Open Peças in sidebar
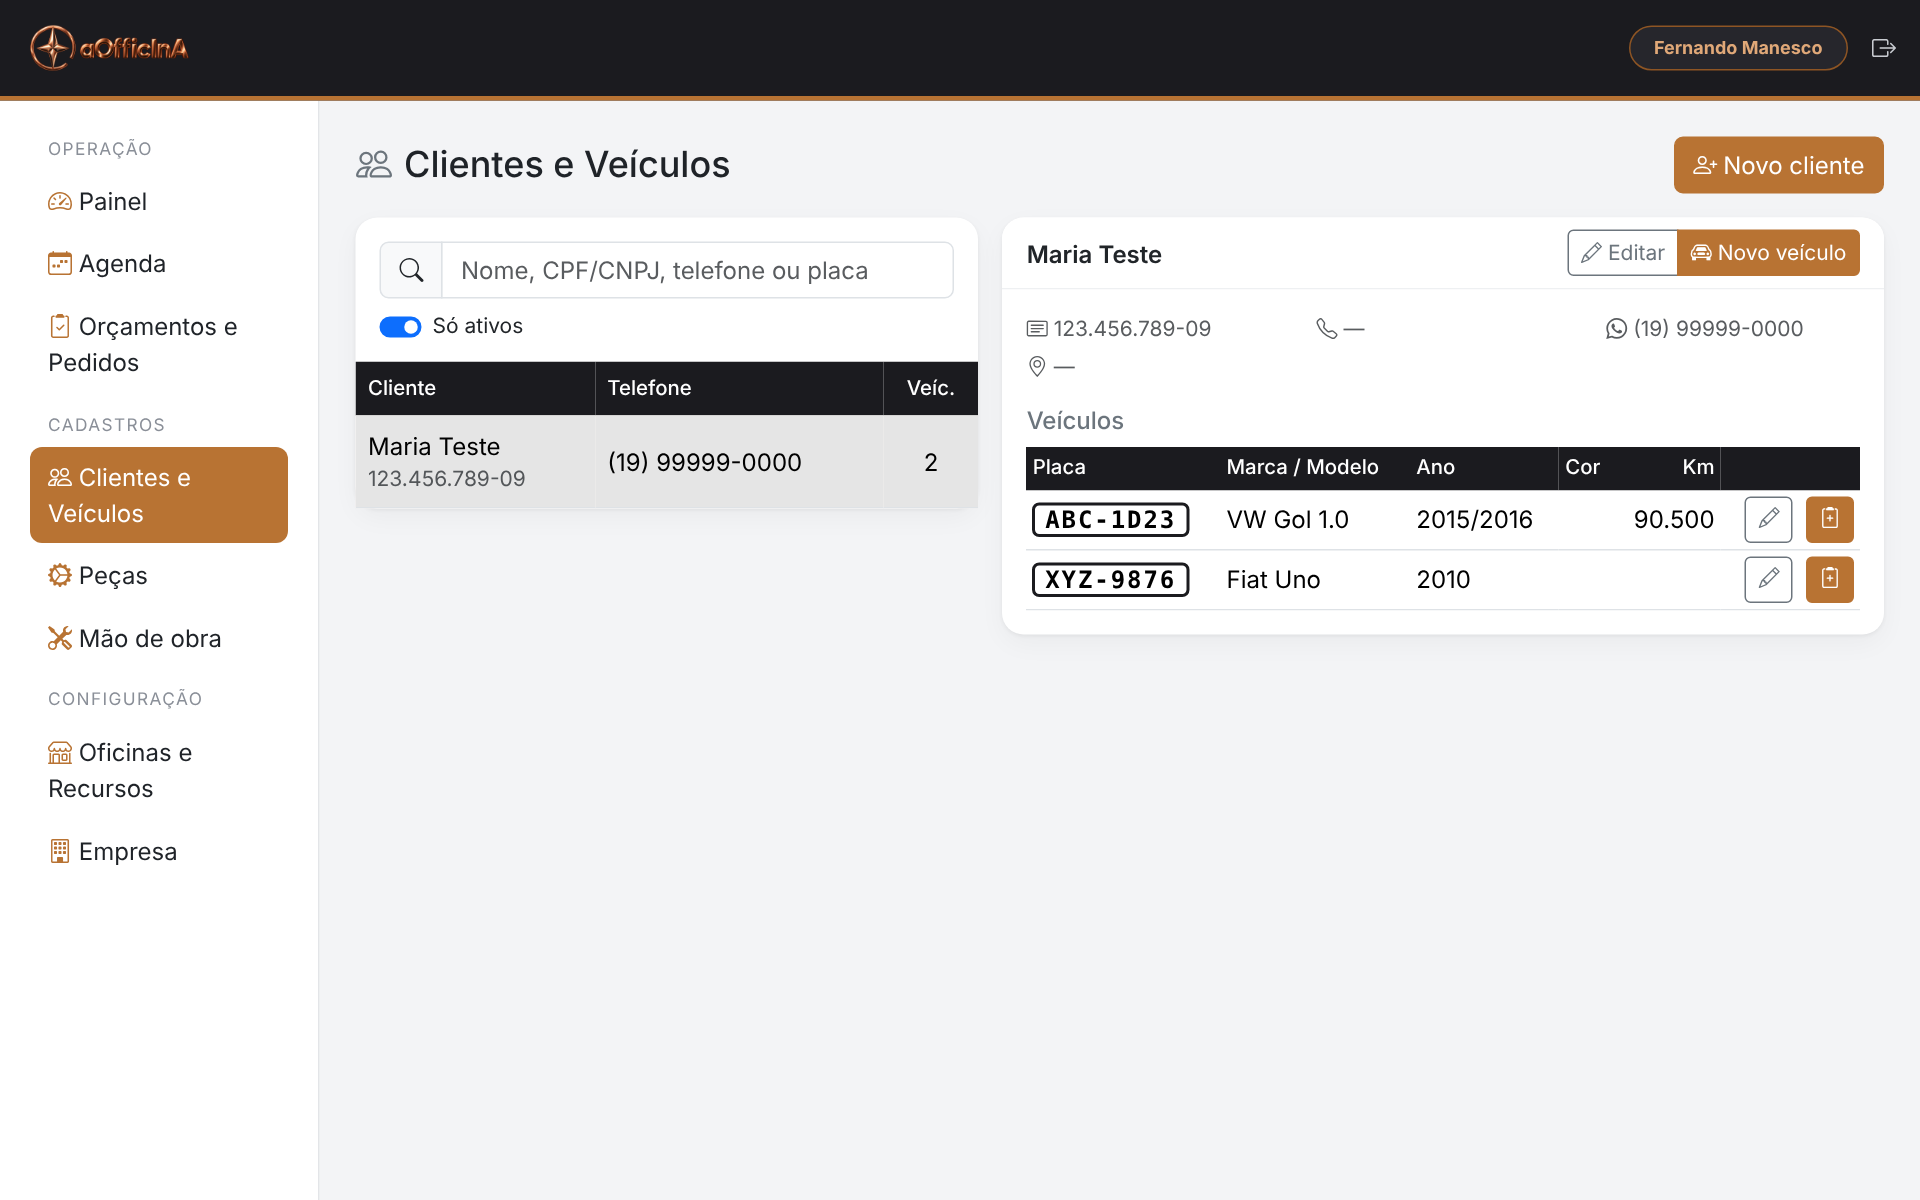The image size is (1920, 1200). [x=159, y=576]
